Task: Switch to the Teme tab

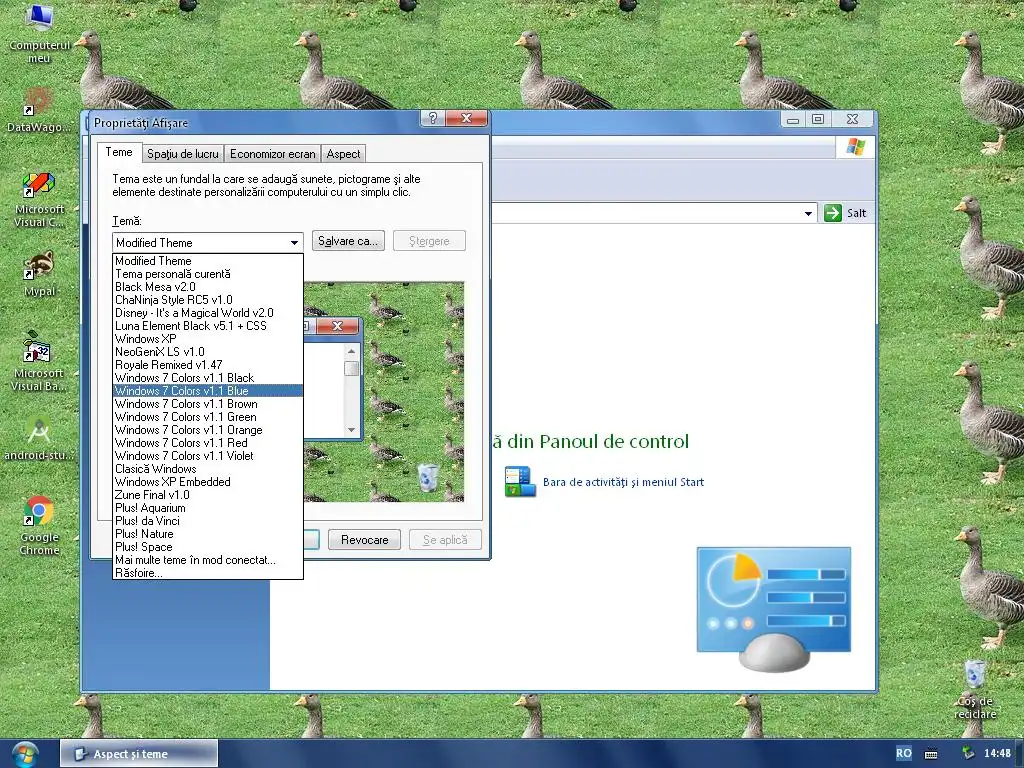Action: click(119, 152)
